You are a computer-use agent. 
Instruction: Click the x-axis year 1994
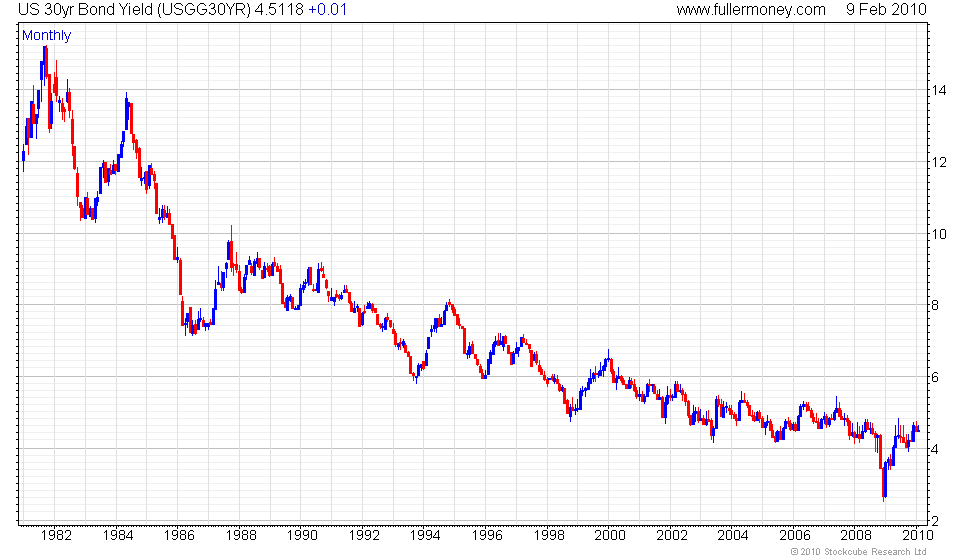425,535
